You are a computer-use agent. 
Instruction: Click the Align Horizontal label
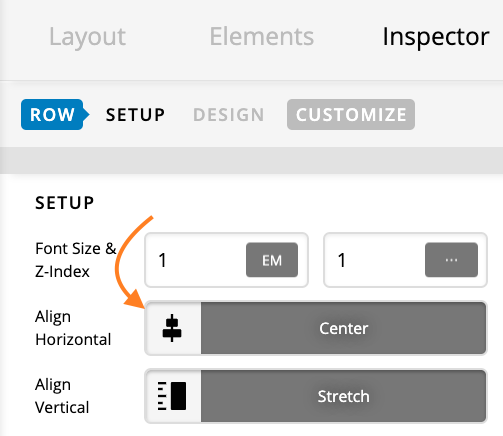point(73,328)
